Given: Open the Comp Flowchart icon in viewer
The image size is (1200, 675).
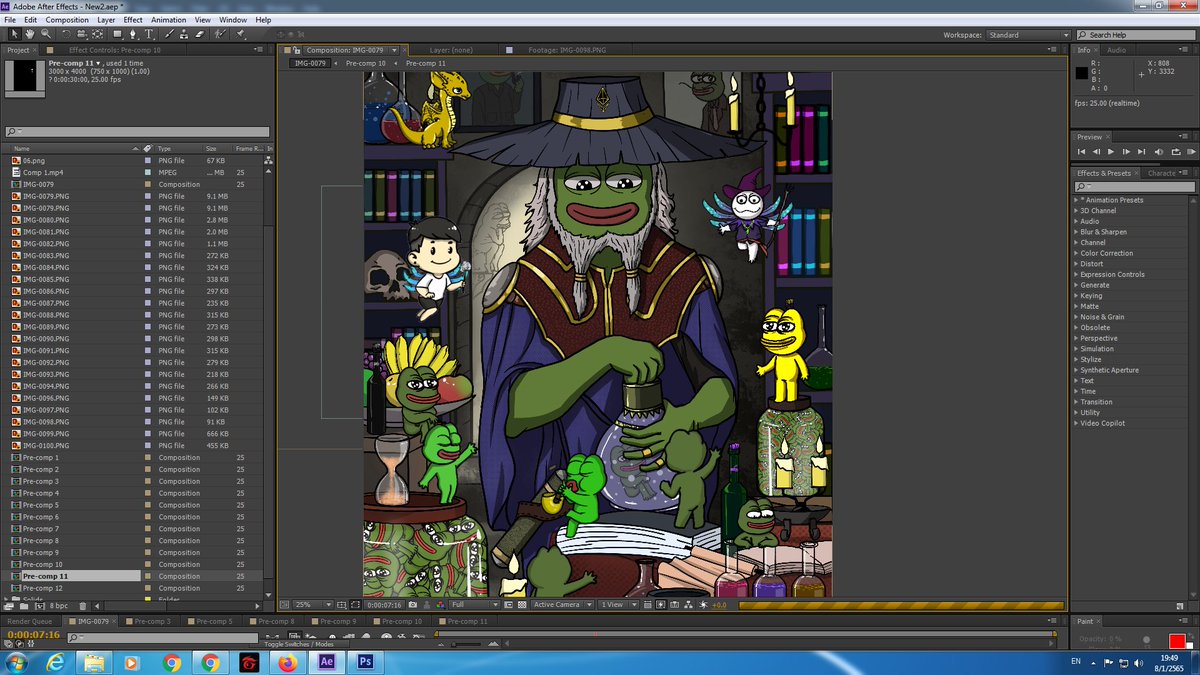Looking at the screenshot, I should click(x=688, y=604).
